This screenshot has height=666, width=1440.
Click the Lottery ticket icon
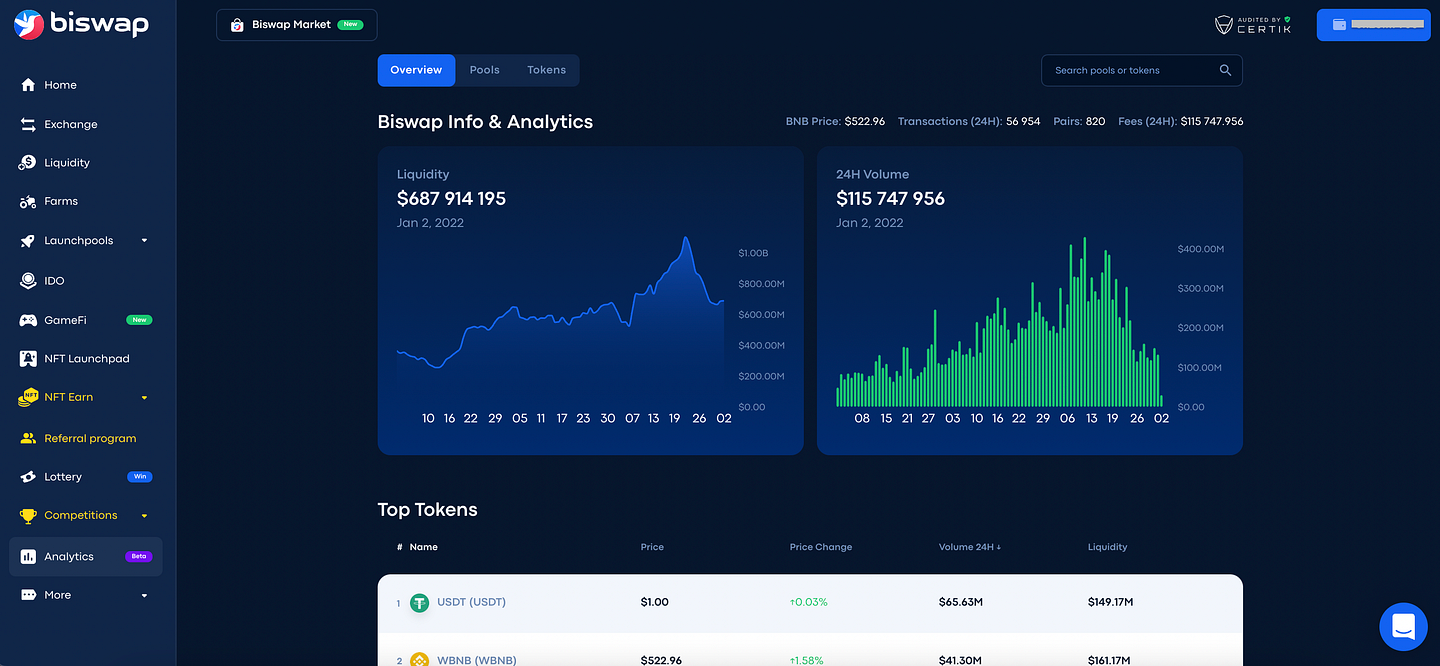click(28, 477)
